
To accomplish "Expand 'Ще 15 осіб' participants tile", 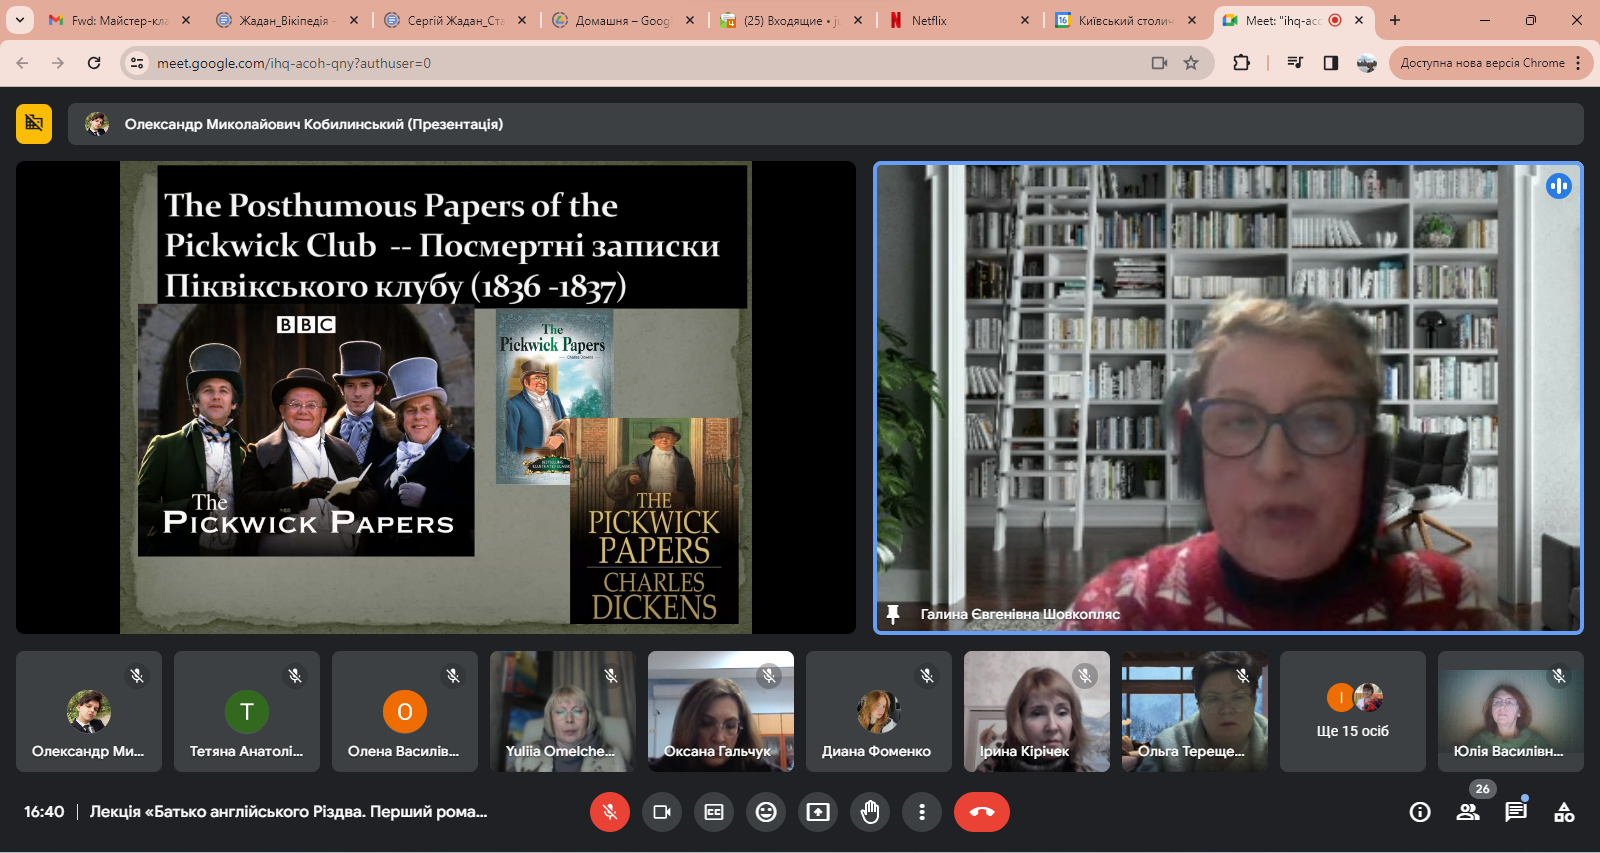I will click(x=1352, y=711).
